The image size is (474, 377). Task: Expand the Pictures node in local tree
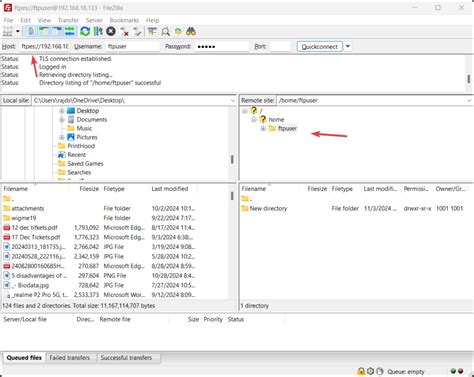[x=62, y=137]
